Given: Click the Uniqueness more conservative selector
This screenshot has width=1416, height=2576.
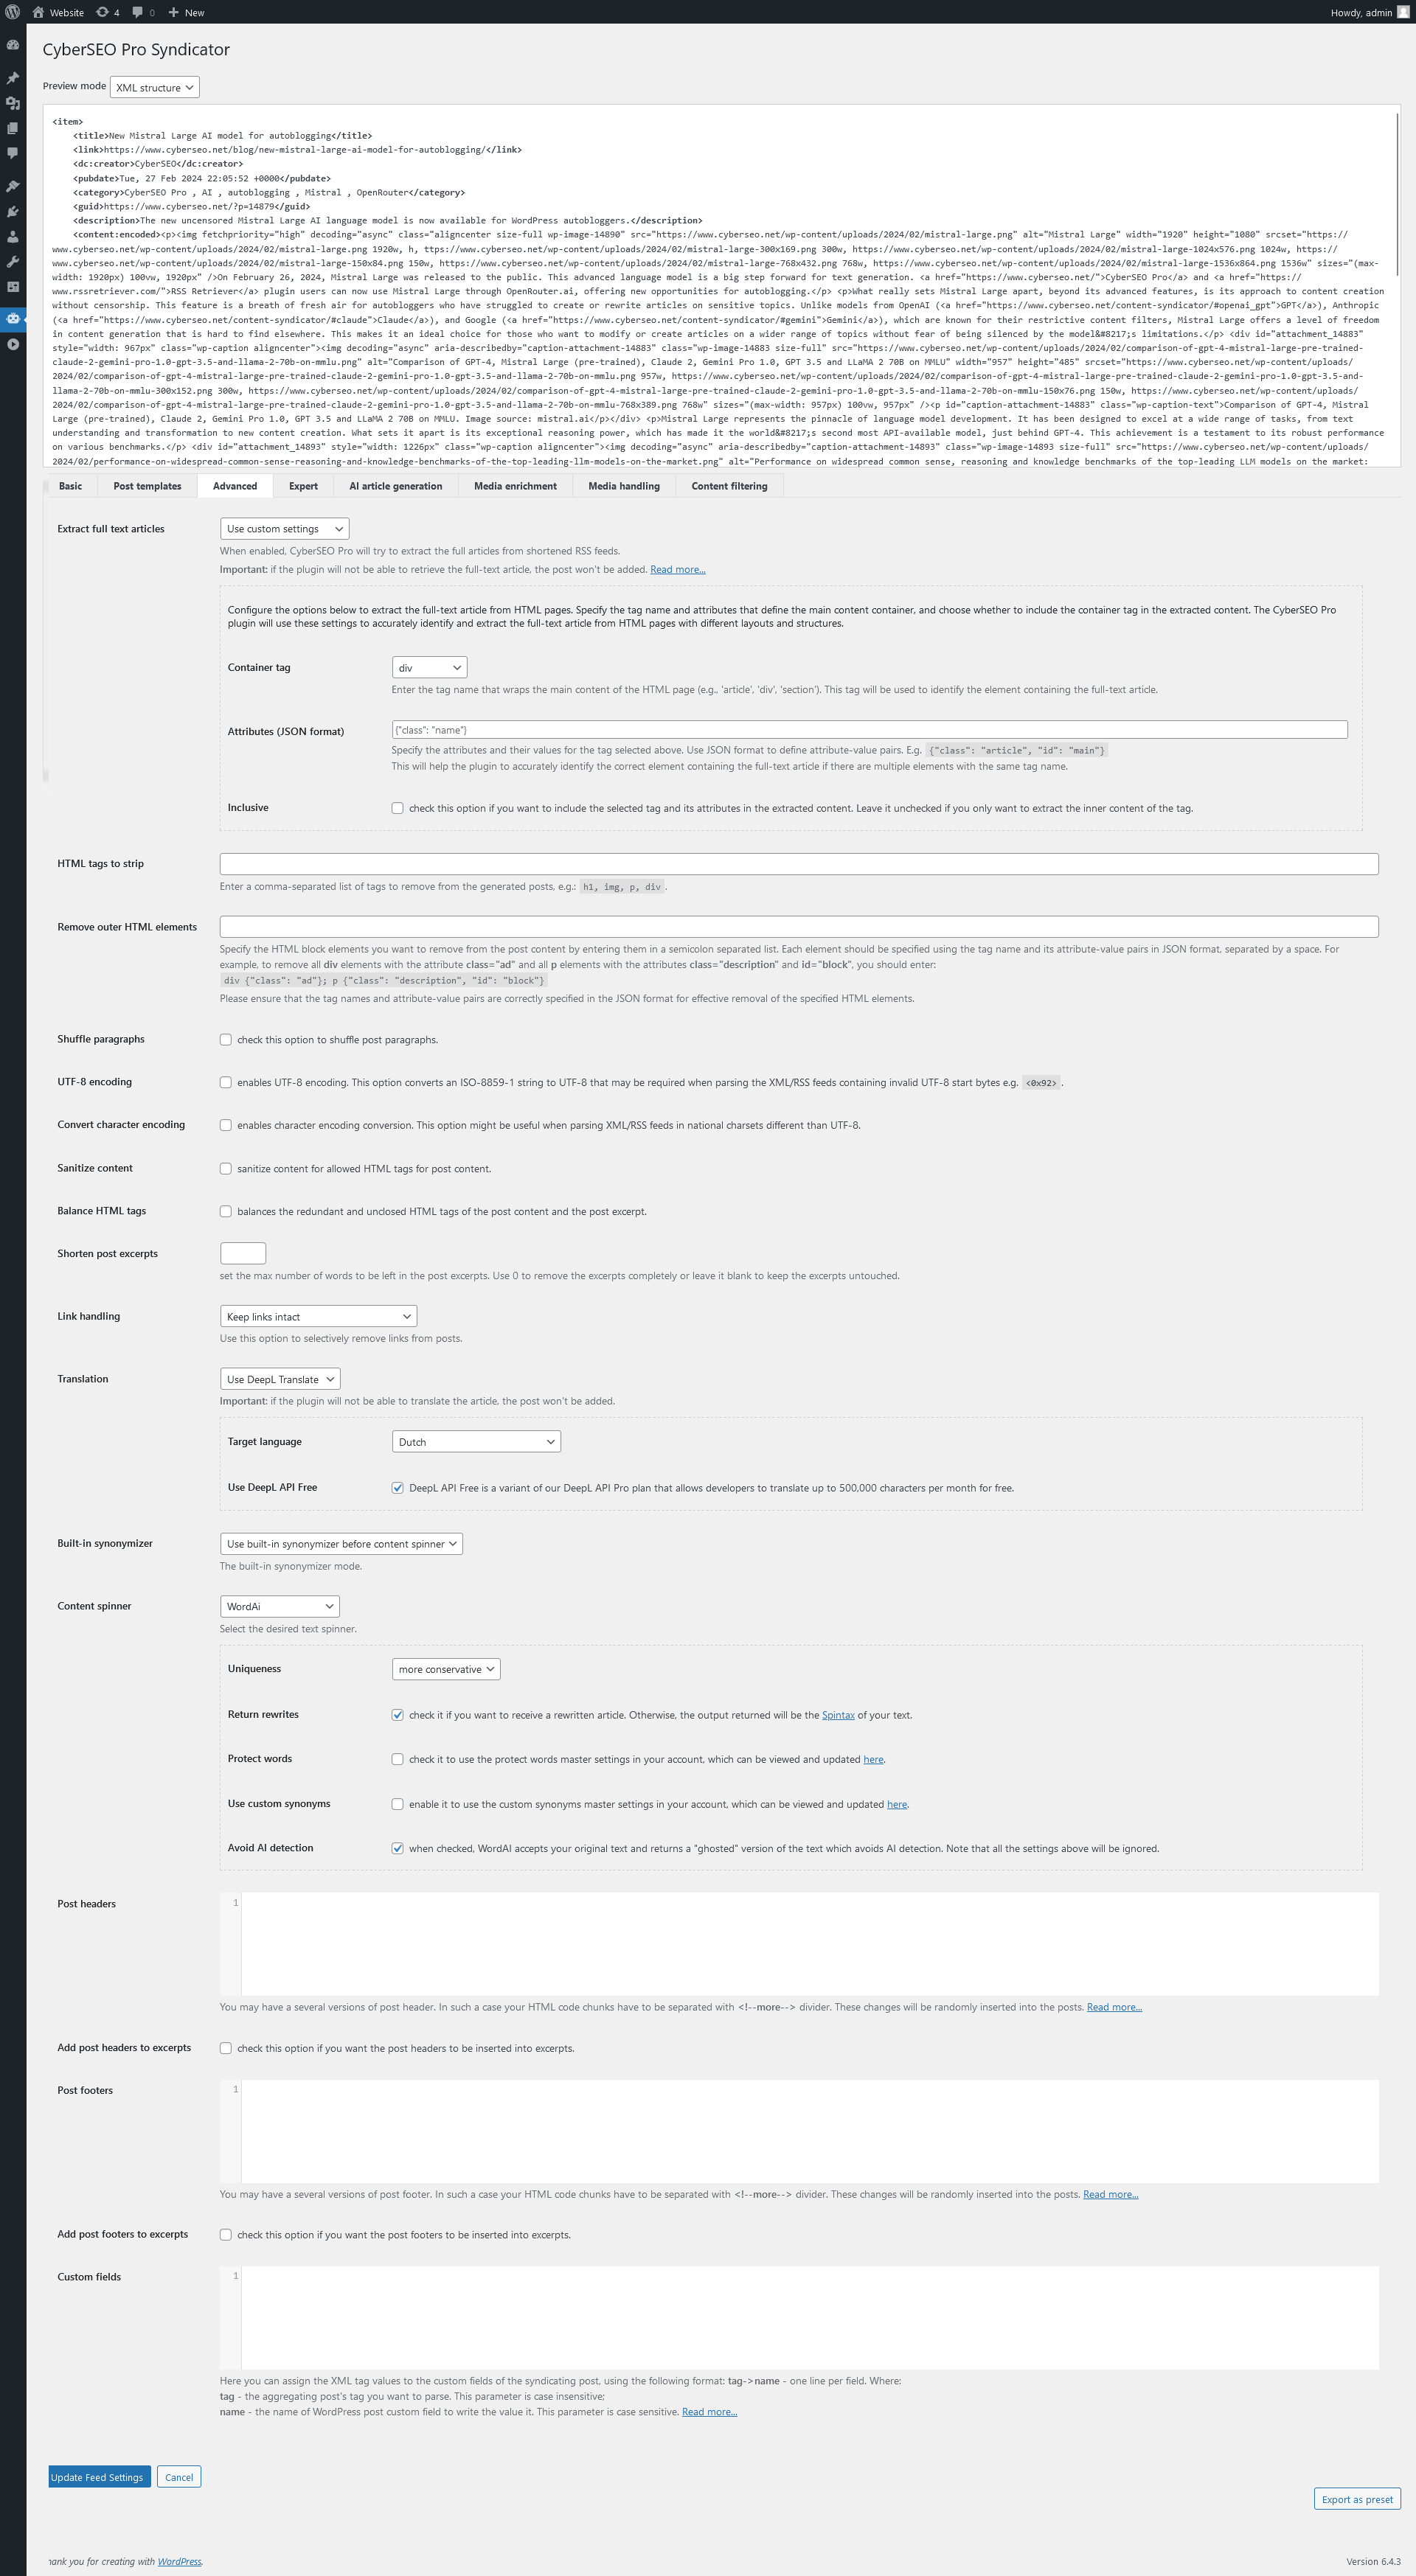Looking at the screenshot, I should (445, 1668).
